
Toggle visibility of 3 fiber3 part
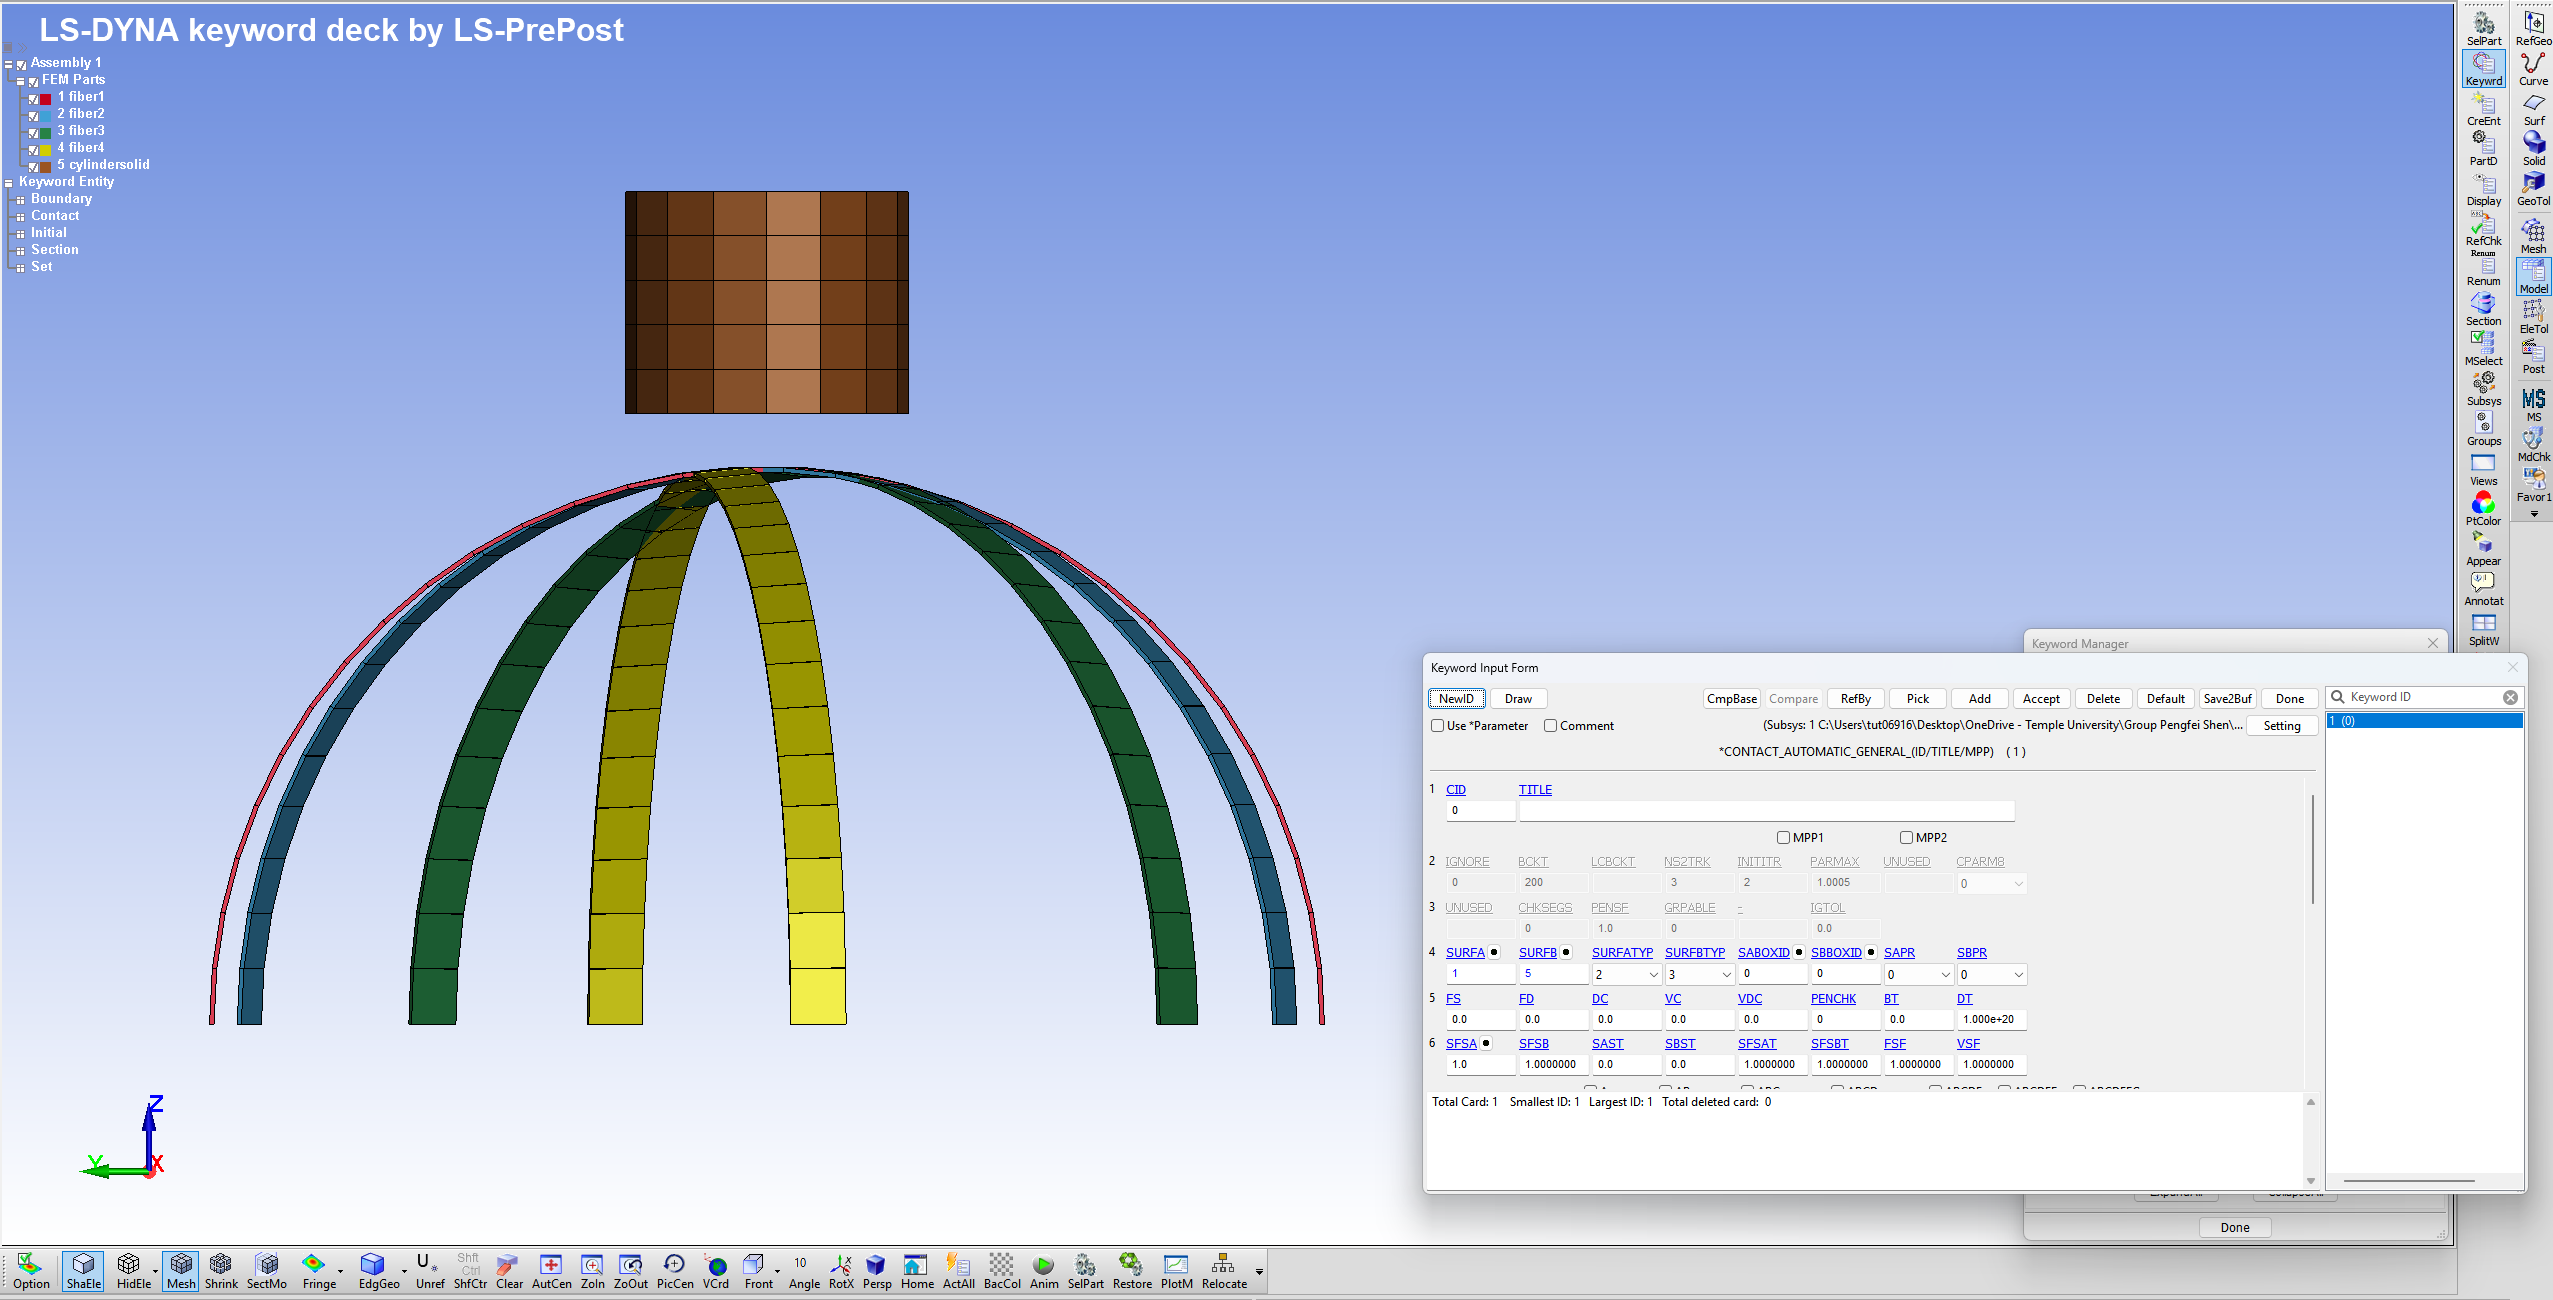(34, 132)
